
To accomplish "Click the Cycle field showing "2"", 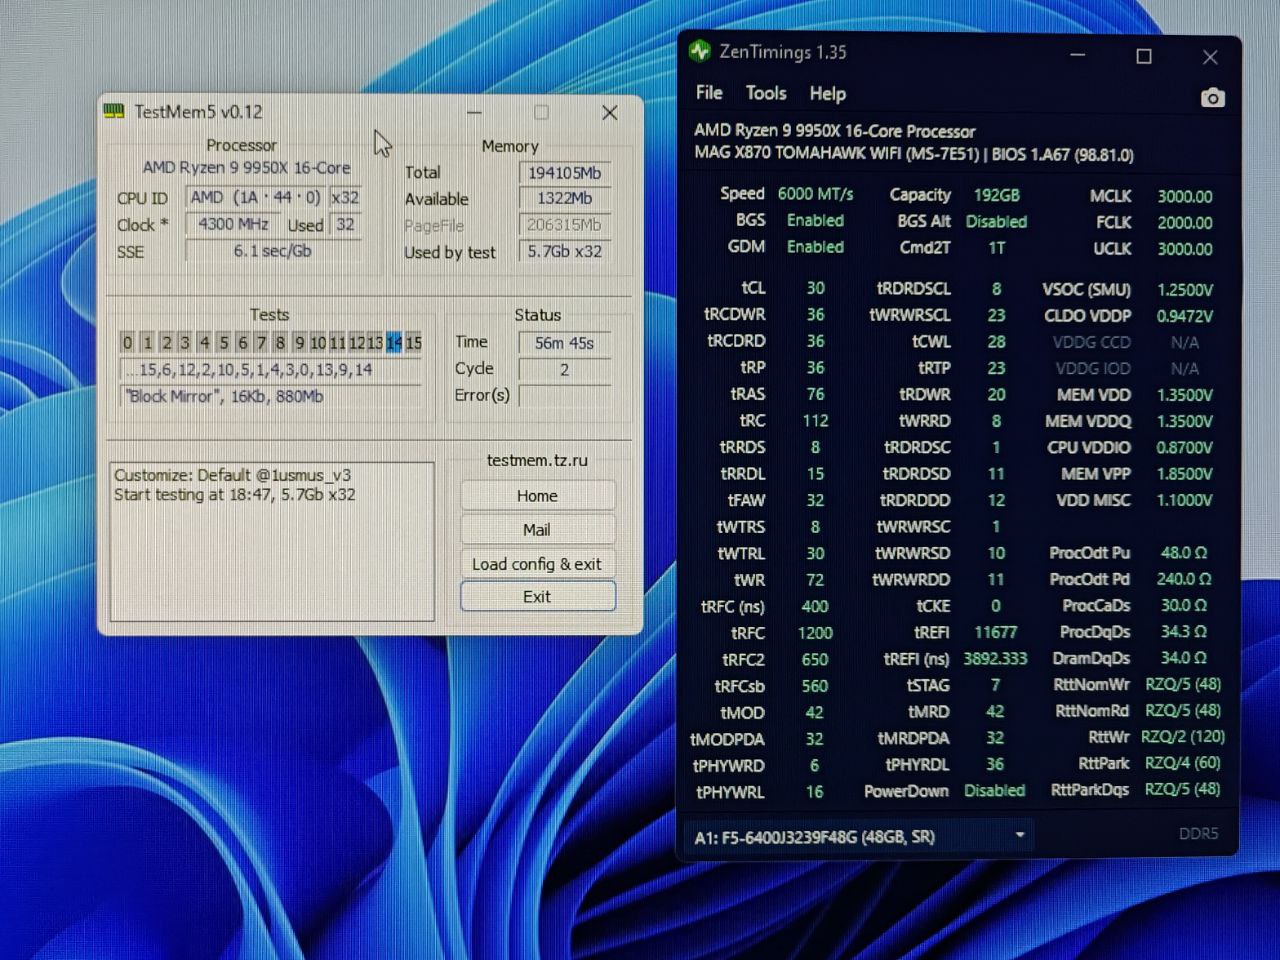I will click(x=565, y=370).
